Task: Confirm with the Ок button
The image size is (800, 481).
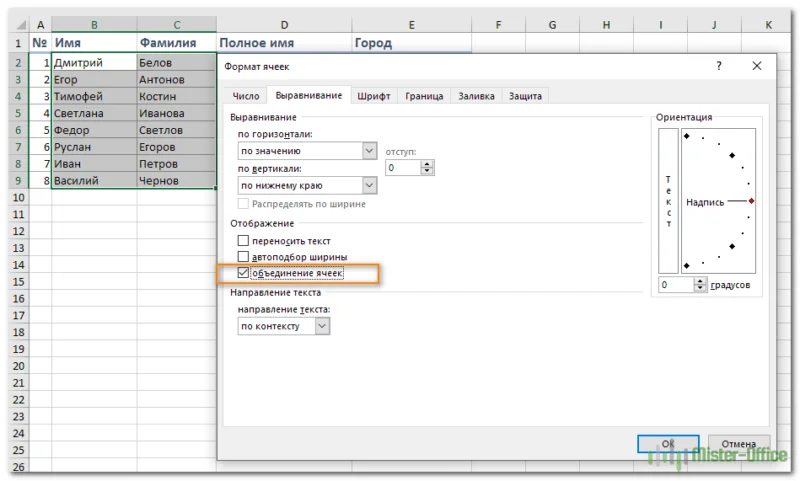Action: tap(668, 443)
